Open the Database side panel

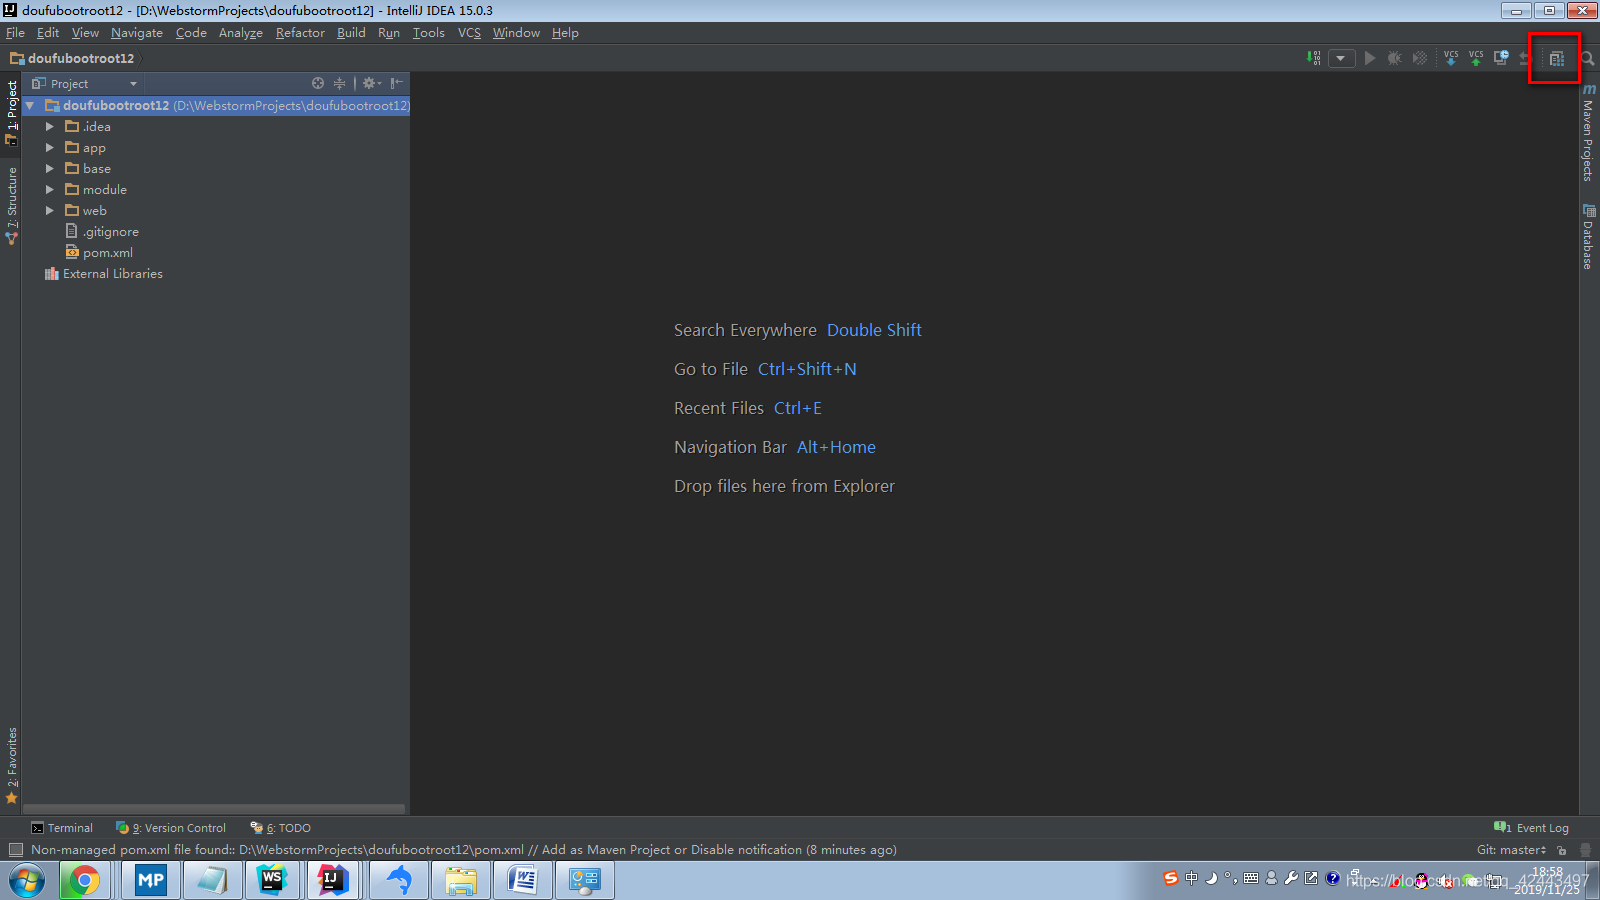(1588, 237)
